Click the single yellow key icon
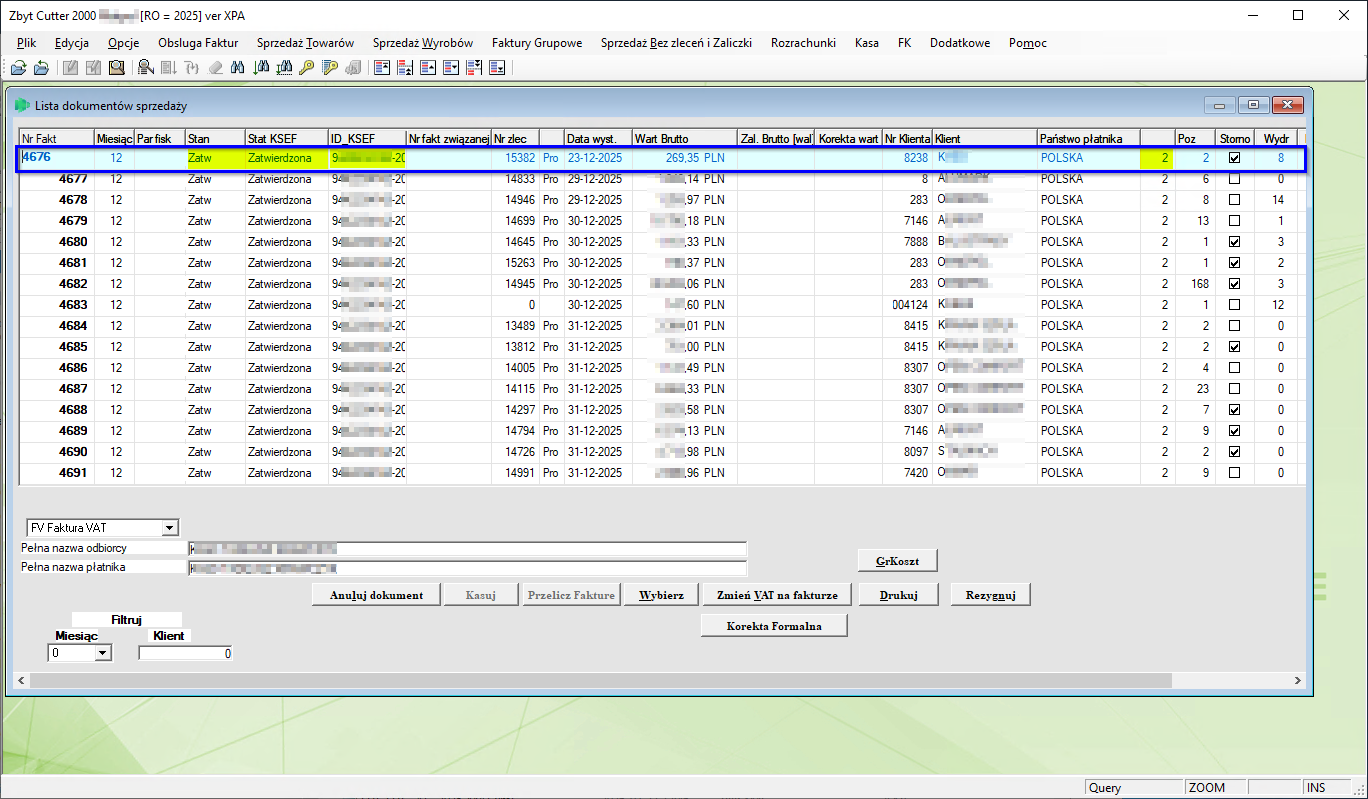This screenshot has width=1368, height=799. pos(307,68)
